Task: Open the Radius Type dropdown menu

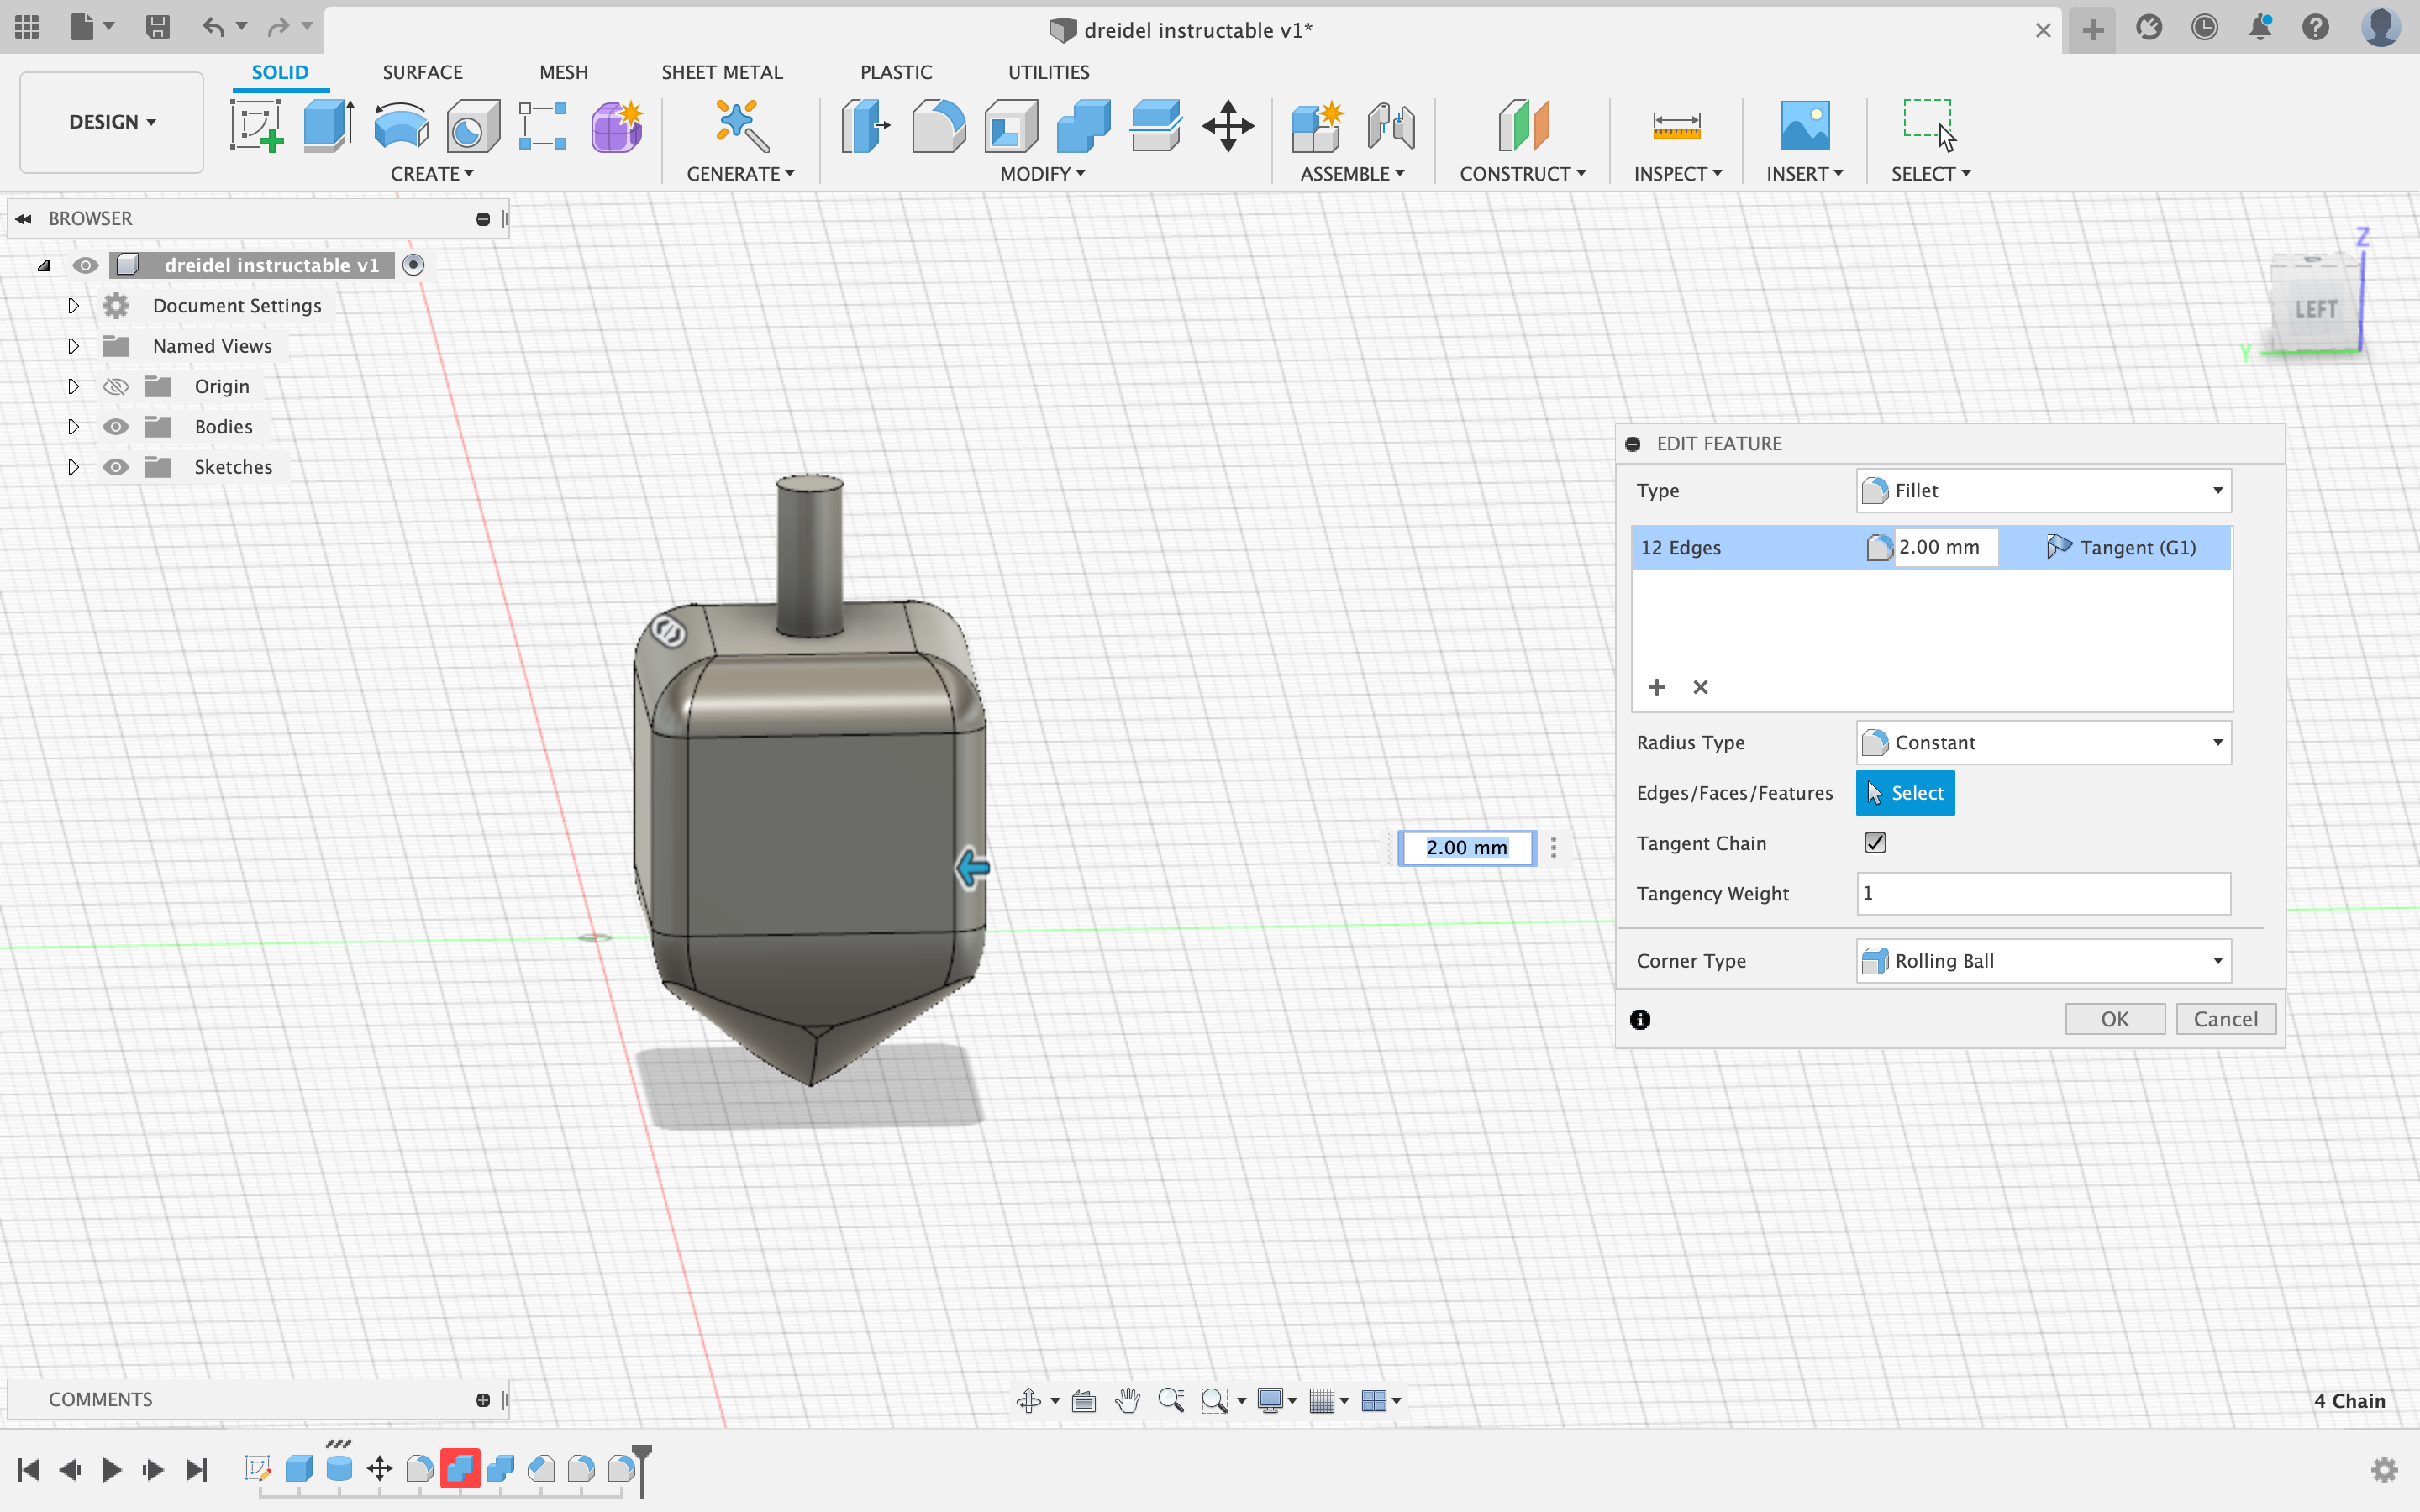Action: click(2044, 742)
